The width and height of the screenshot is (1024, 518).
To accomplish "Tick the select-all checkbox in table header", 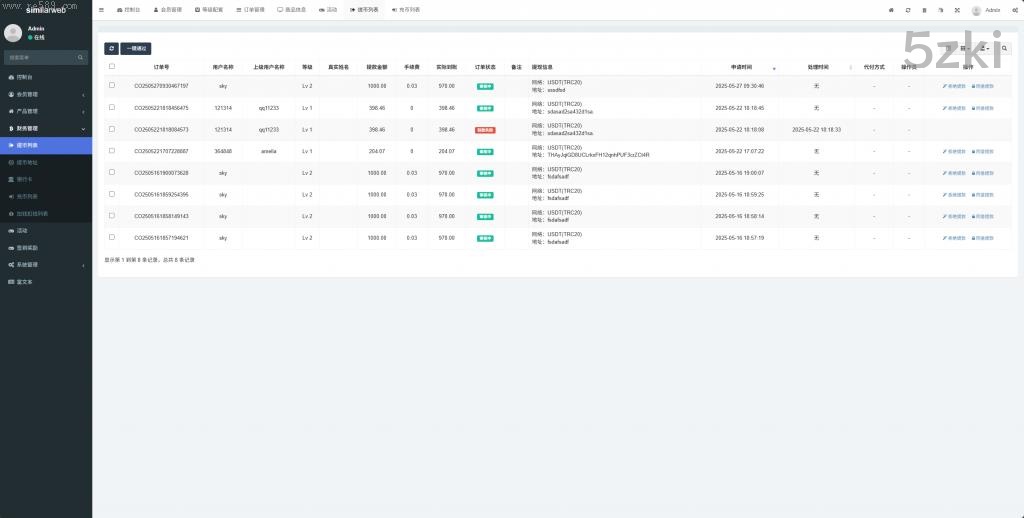I will [x=112, y=67].
